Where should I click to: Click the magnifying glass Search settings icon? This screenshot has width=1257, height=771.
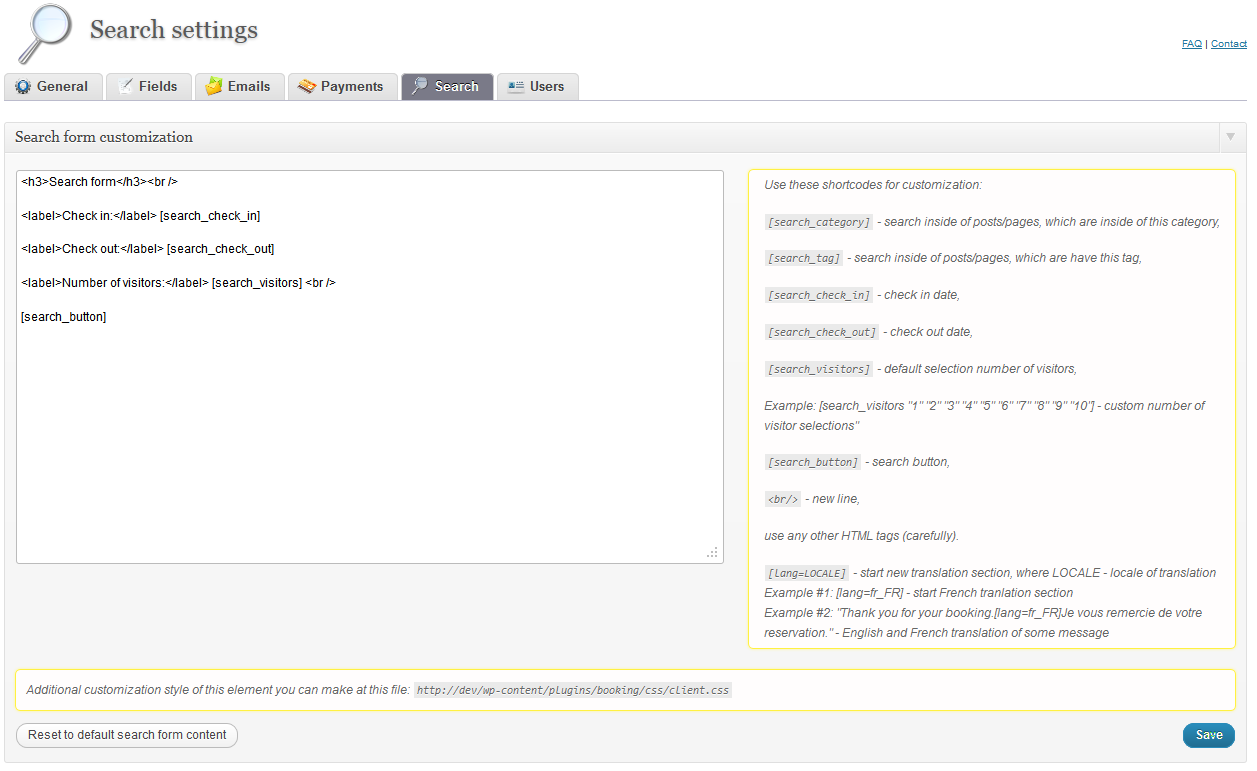point(45,33)
